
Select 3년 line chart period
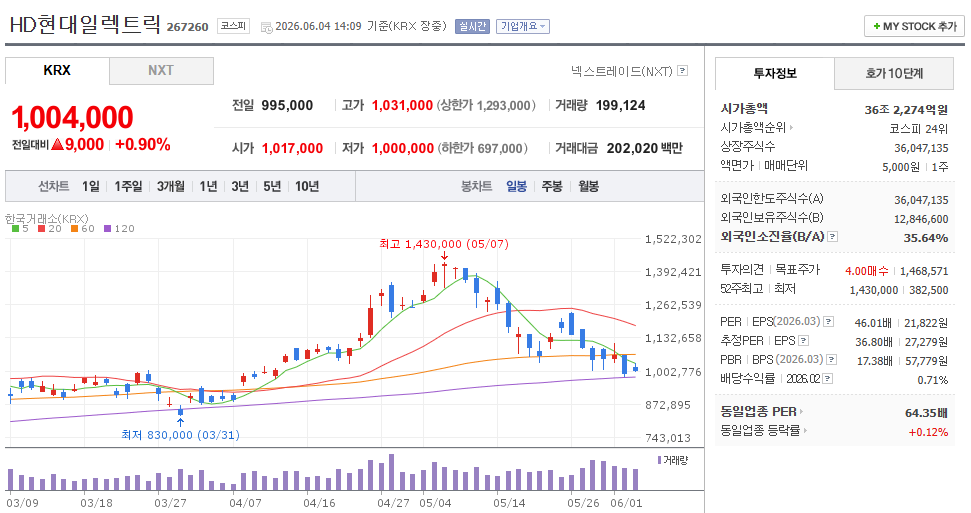(x=240, y=186)
